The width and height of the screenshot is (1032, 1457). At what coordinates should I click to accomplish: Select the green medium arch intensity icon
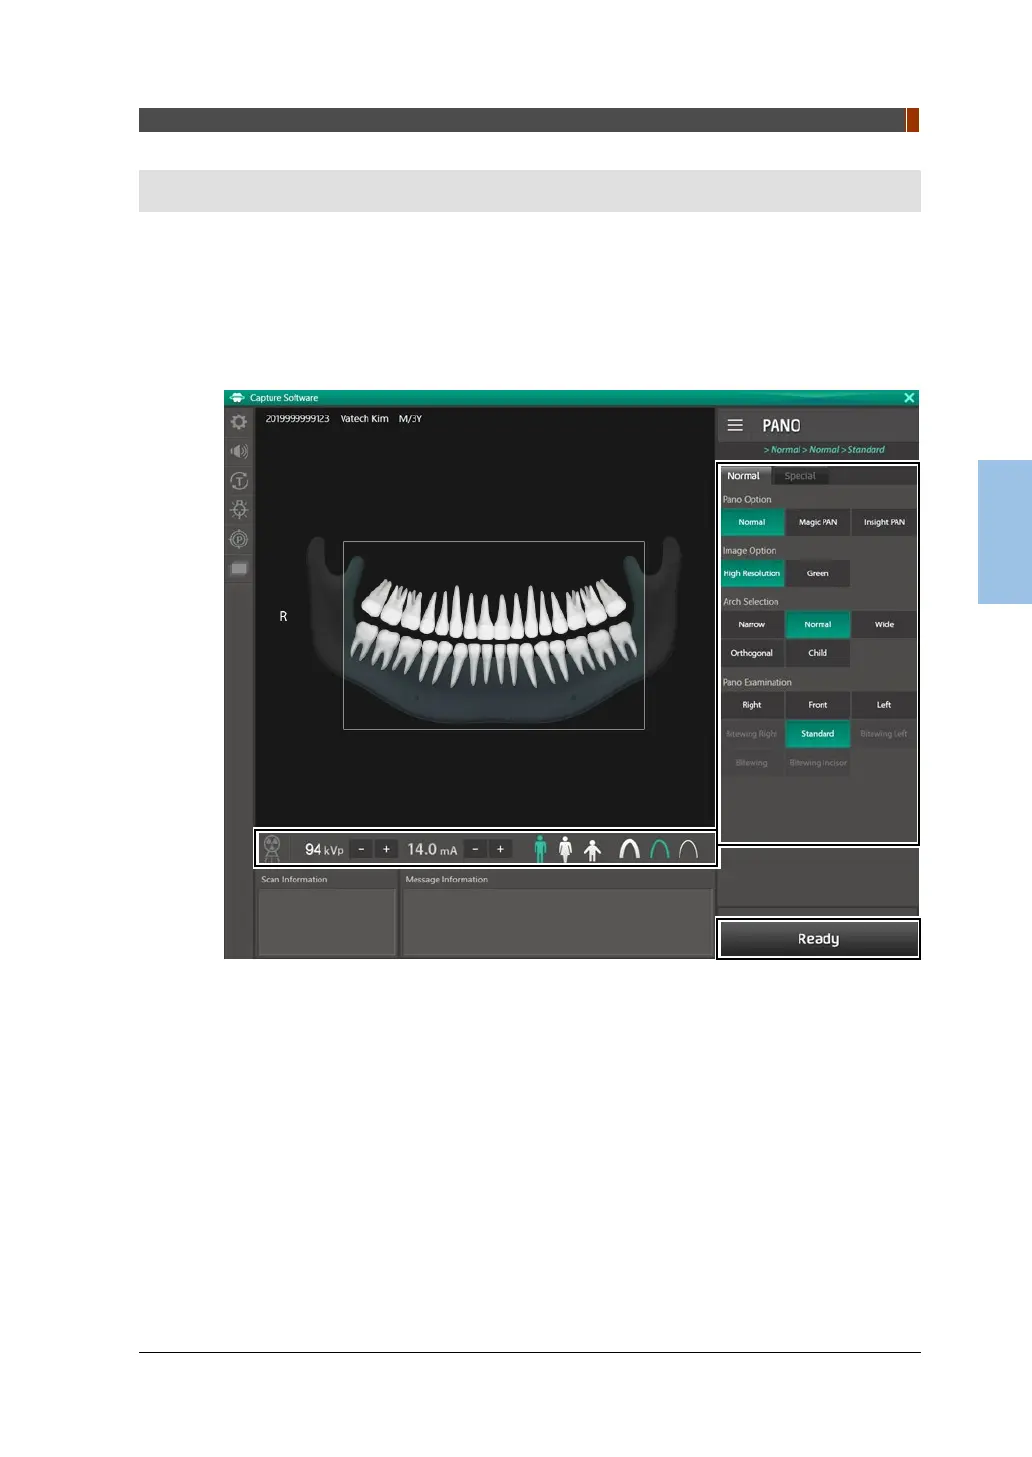point(659,849)
